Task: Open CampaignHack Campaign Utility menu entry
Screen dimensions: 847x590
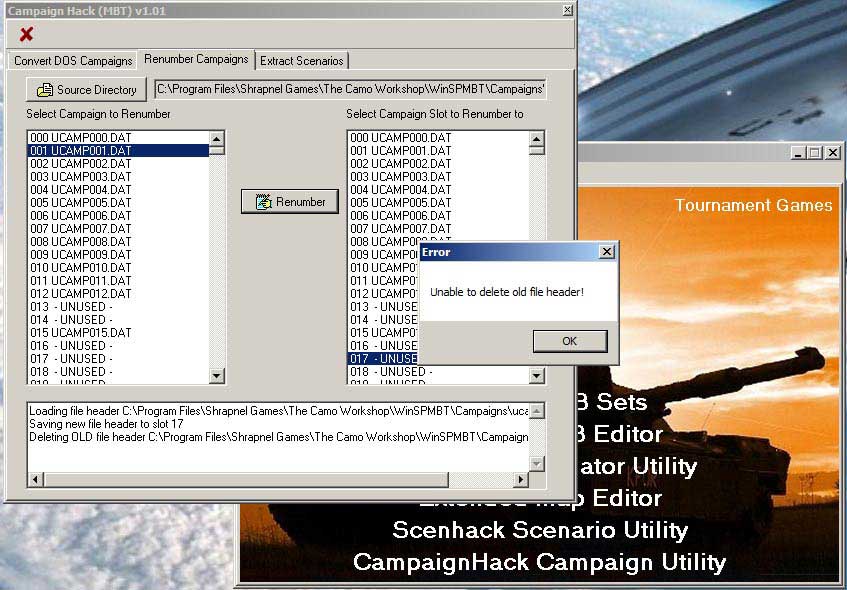Action: pos(539,562)
